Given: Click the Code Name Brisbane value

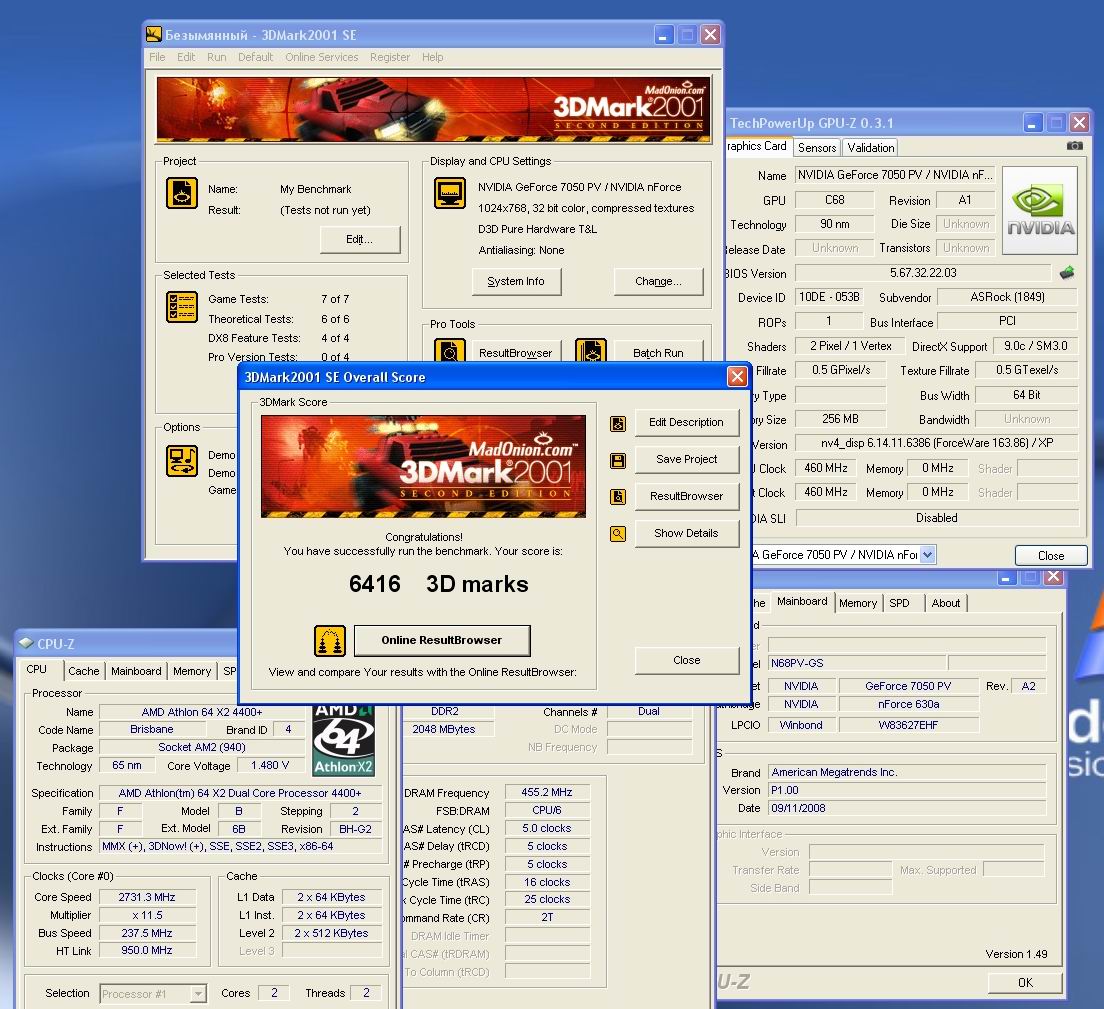Looking at the screenshot, I should point(151,729).
